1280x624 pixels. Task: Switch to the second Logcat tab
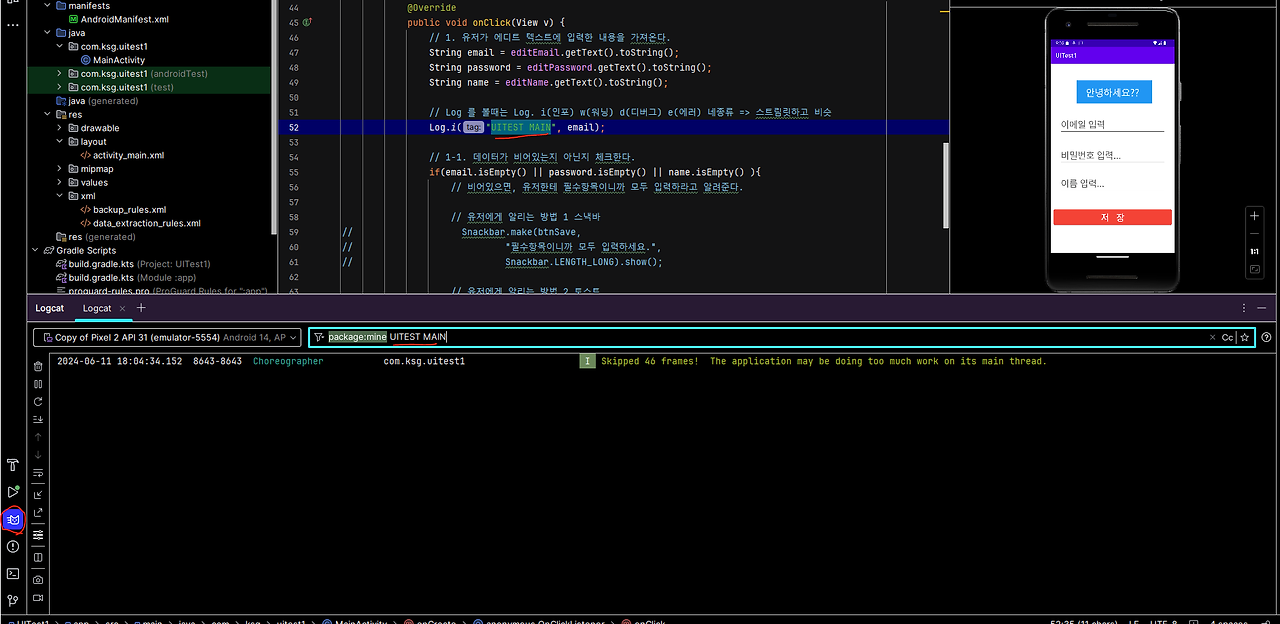[97, 308]
